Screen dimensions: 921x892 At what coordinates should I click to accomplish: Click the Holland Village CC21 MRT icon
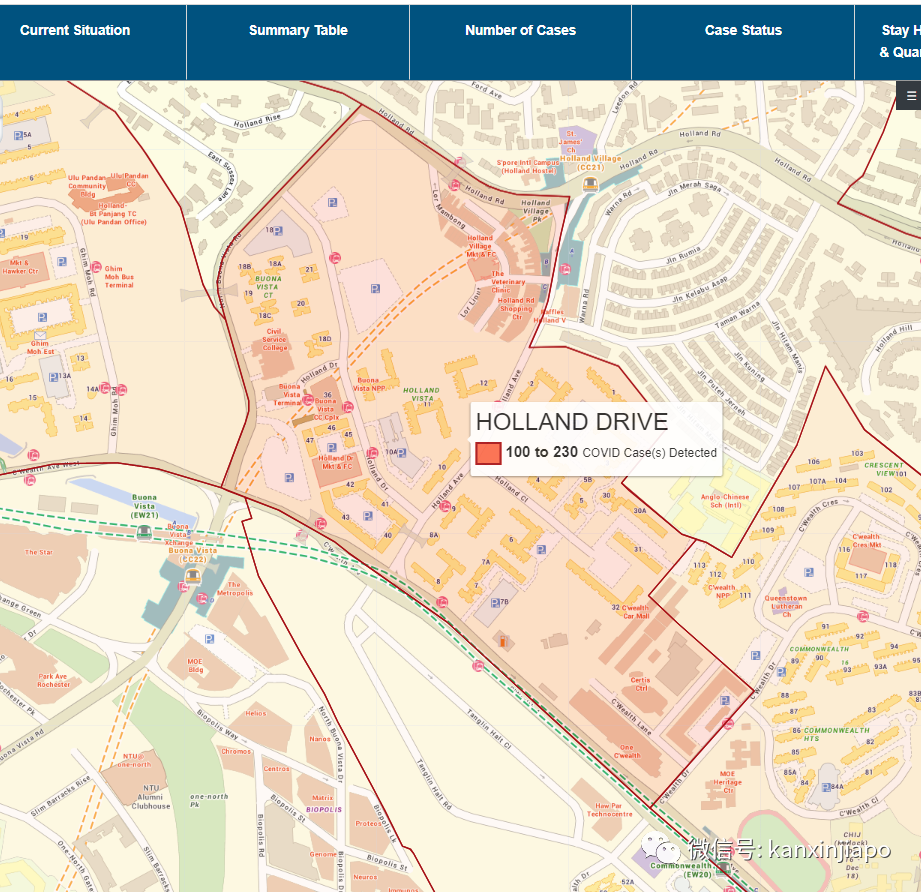pos(590,184)
